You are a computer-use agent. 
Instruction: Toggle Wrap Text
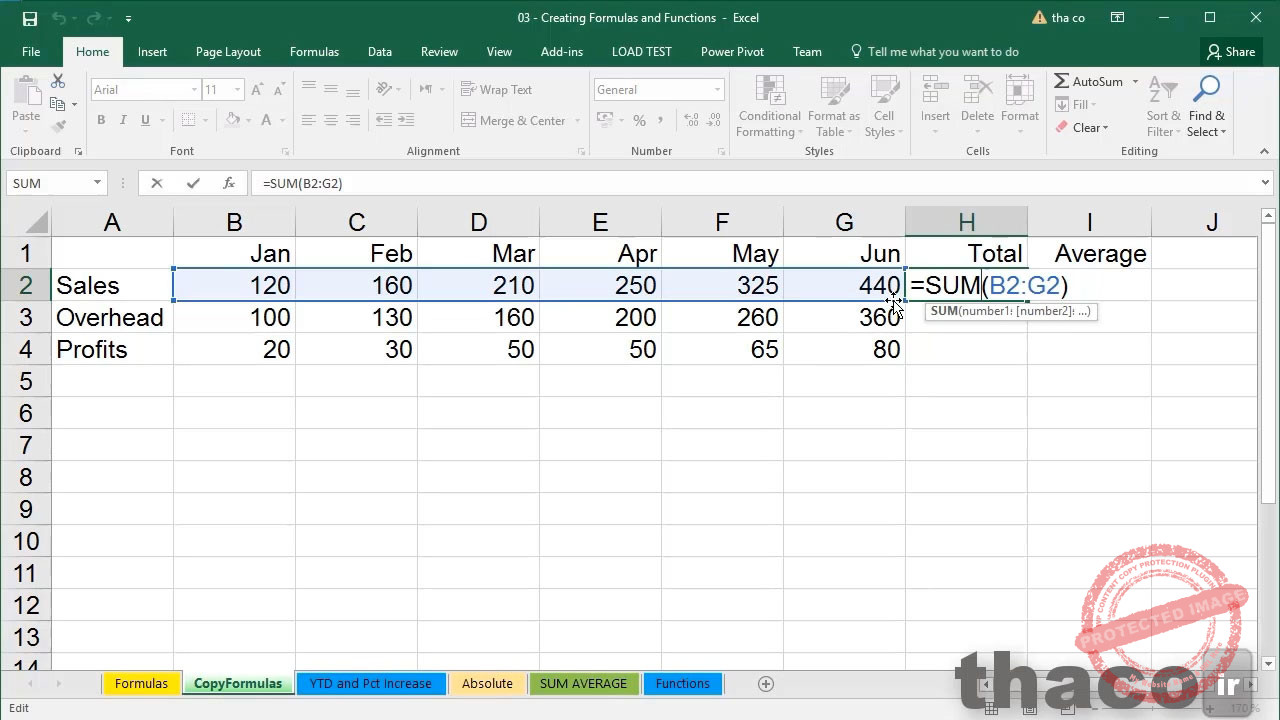click(496, 90)
